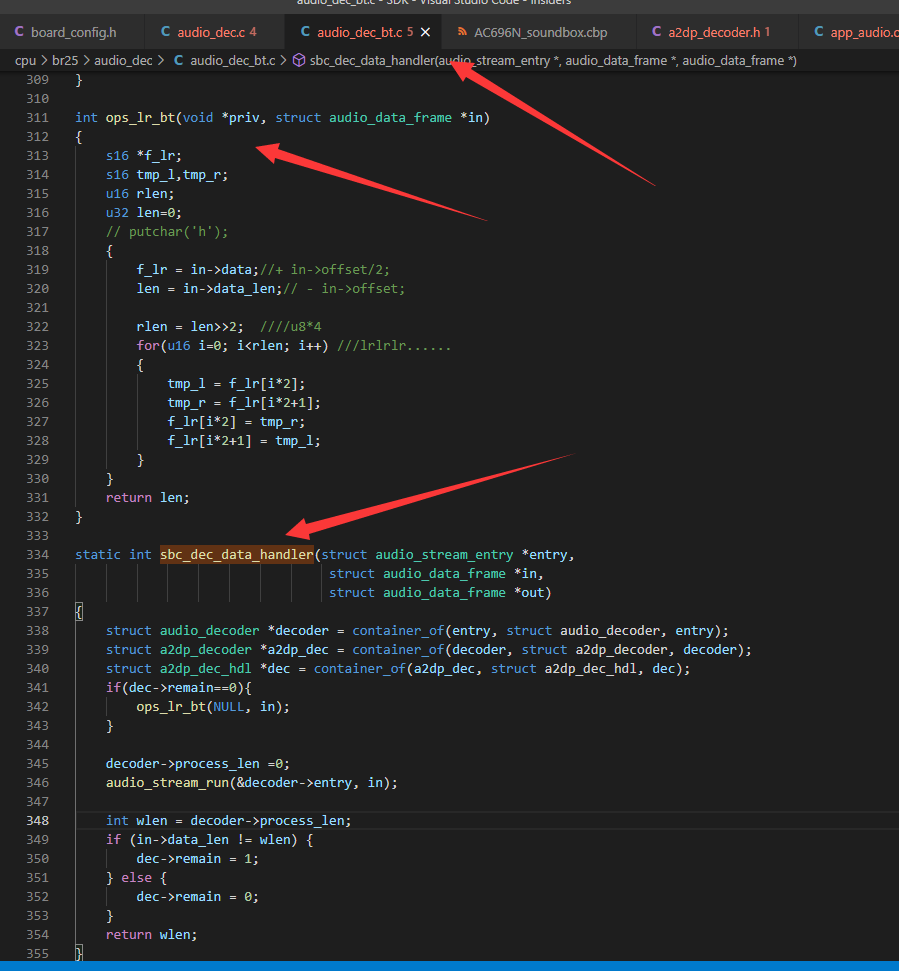Click 'rlen = len>>2;' statement
The image size is (899, 971).
click(x=190, y=327)
